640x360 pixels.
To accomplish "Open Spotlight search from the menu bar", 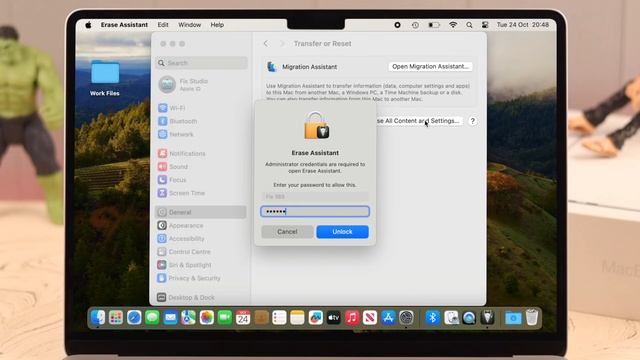I will tap(469, 25).
